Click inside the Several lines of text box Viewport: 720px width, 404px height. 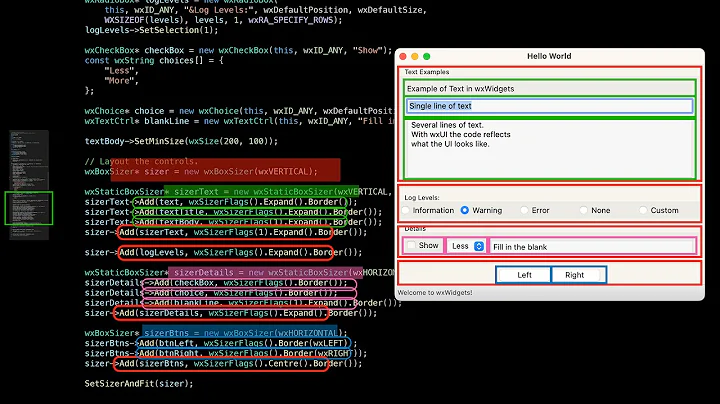549,149
